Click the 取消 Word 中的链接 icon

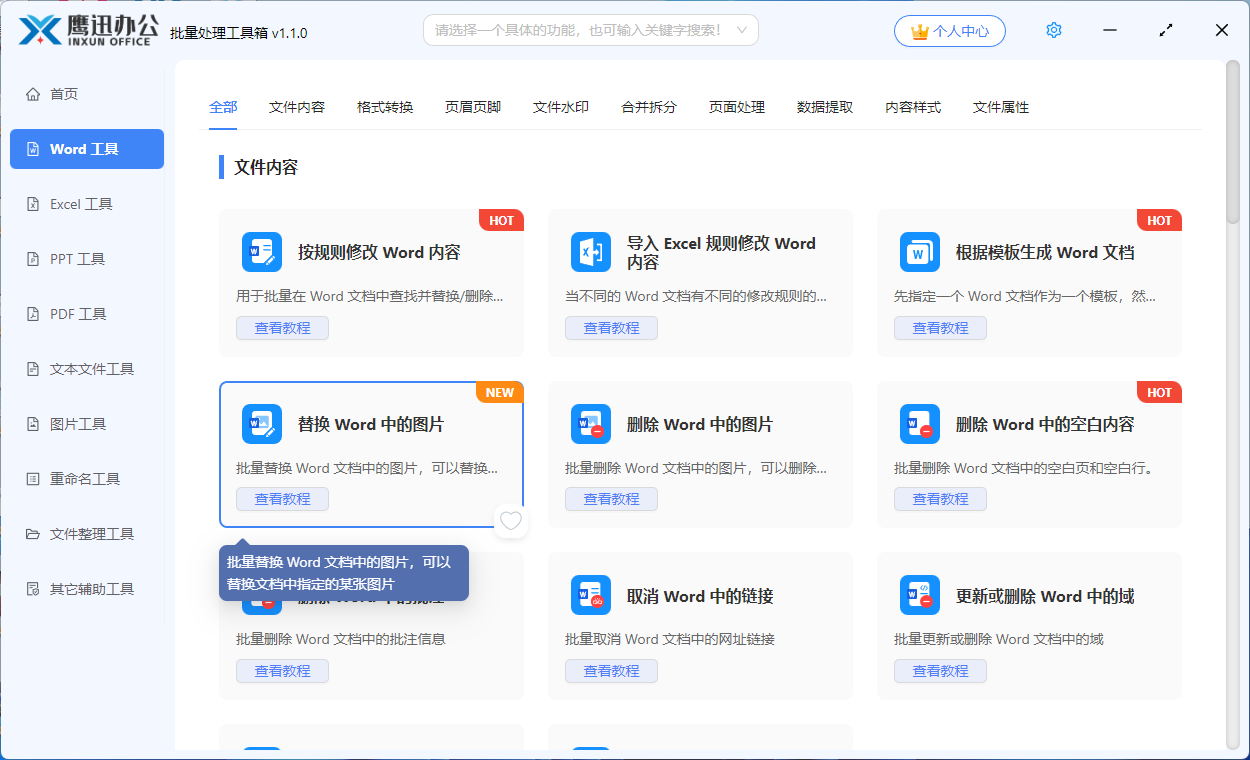(x=591, y=595)
